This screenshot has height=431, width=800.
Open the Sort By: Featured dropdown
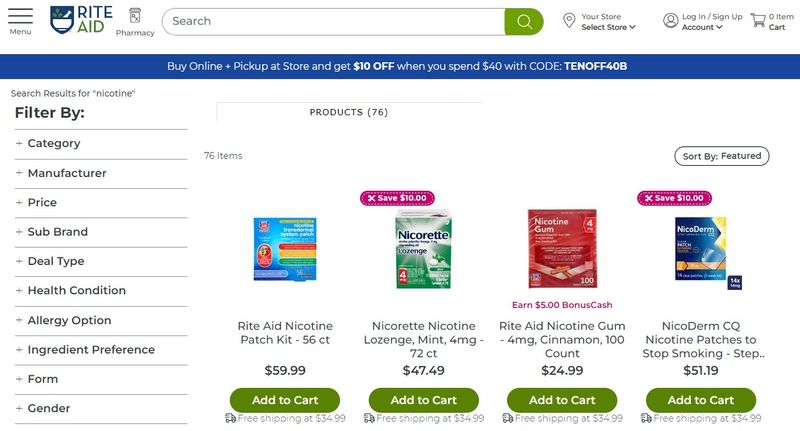[722, 156]
